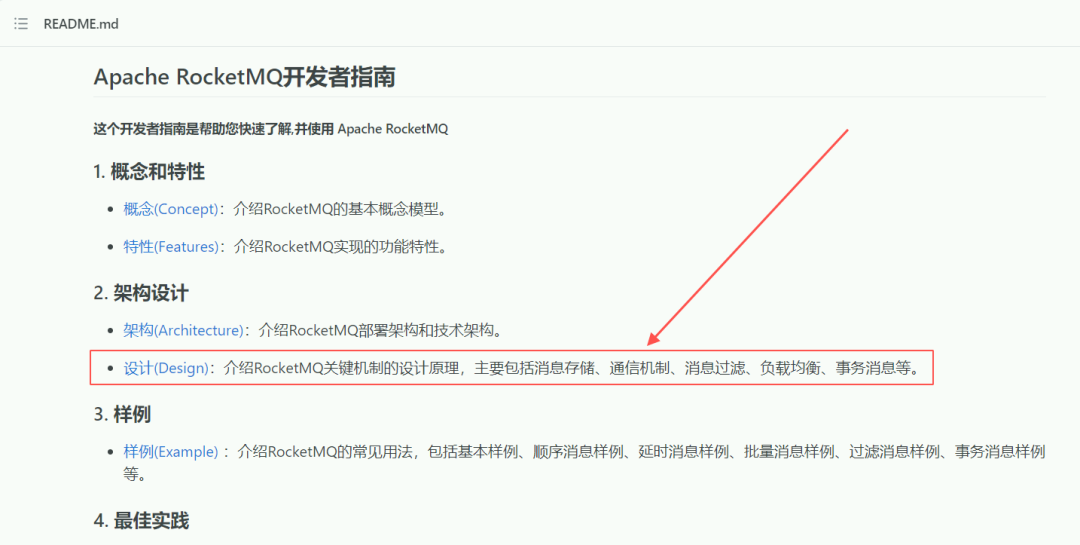
Task: Click the text 介绍RocketMQ的常见用法
Action: tap(324, 452)
